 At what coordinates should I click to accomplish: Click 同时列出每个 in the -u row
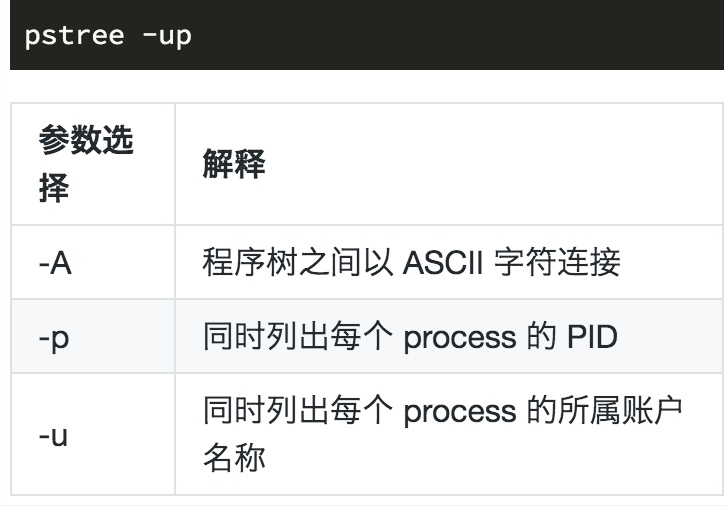pyautogui.click(x=298, y=410)
